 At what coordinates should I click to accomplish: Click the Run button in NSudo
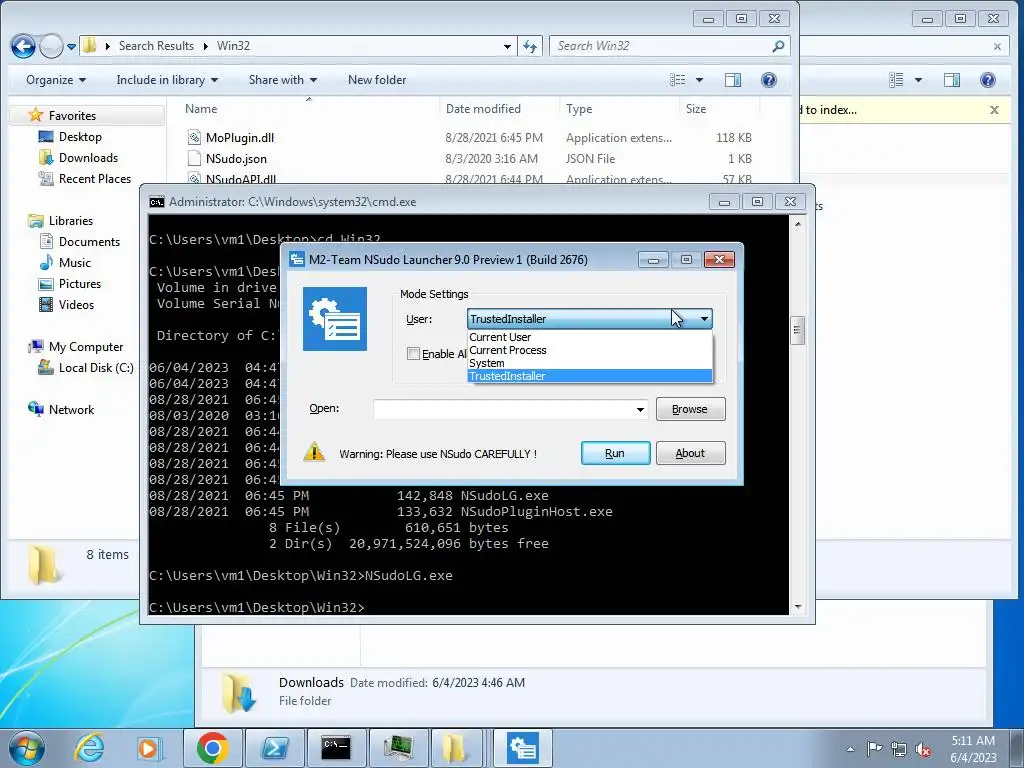click(x=615, y=453)
